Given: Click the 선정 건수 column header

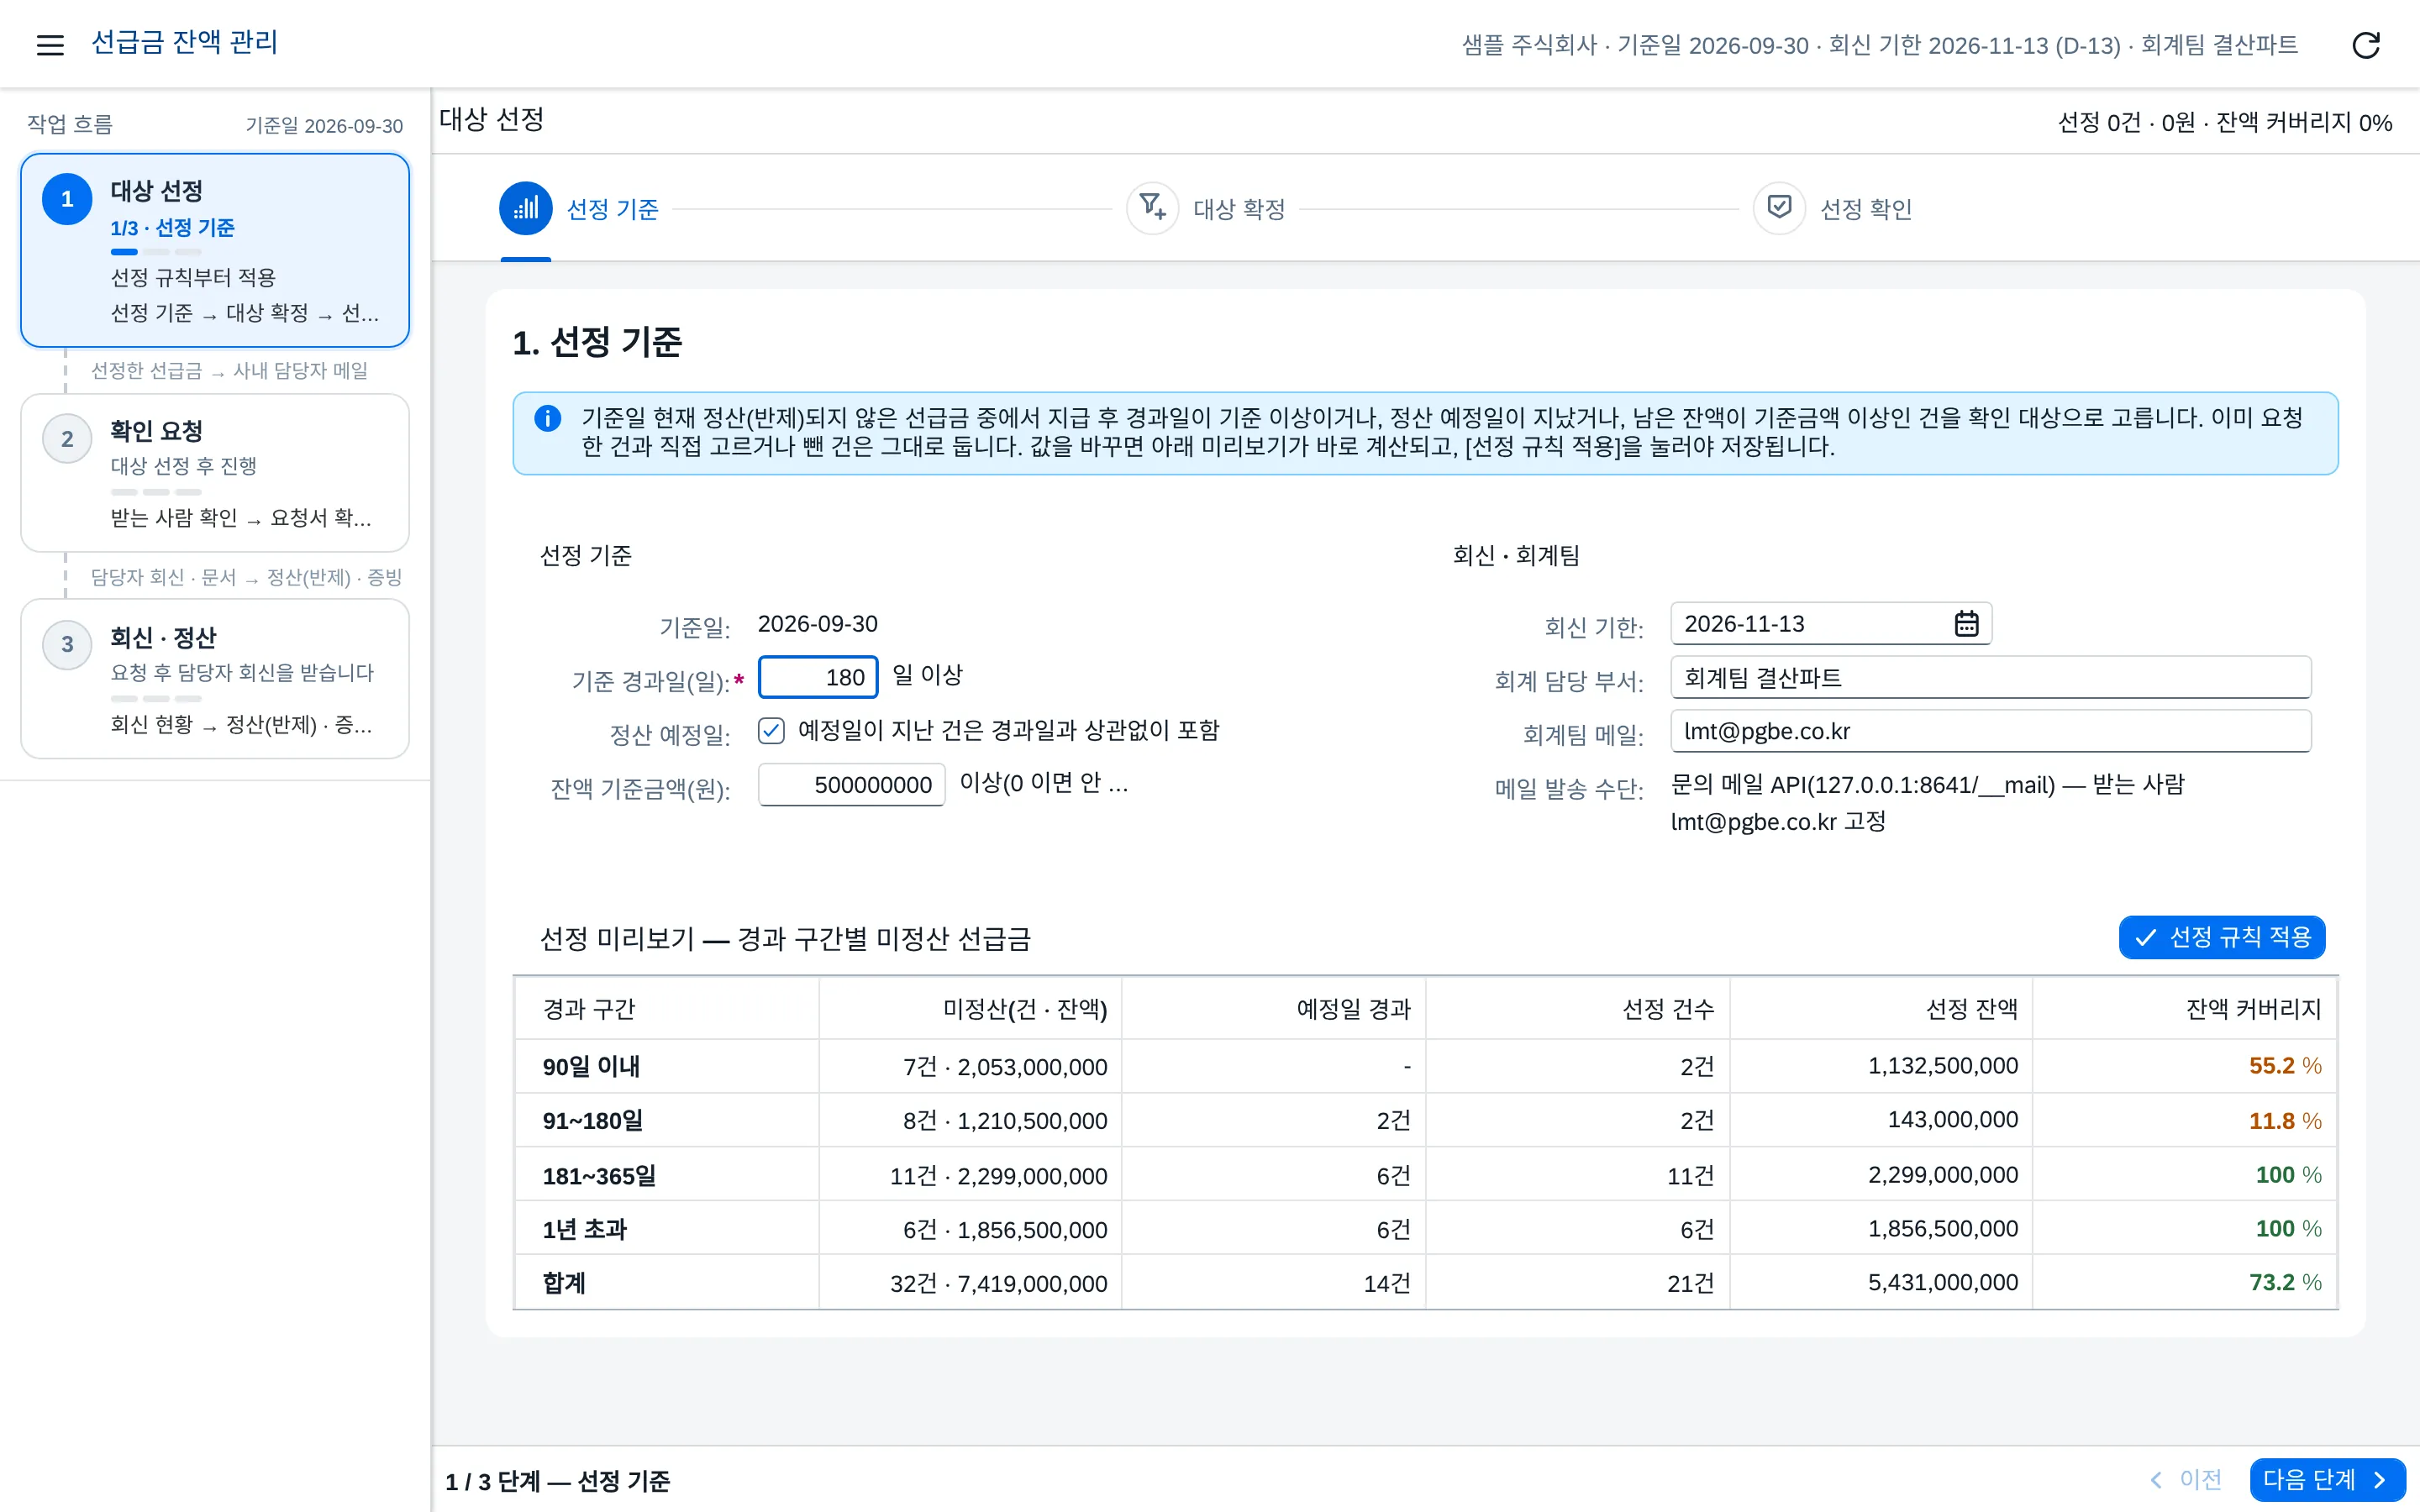Looking at the screenshot, I should click(1577, 1009).
